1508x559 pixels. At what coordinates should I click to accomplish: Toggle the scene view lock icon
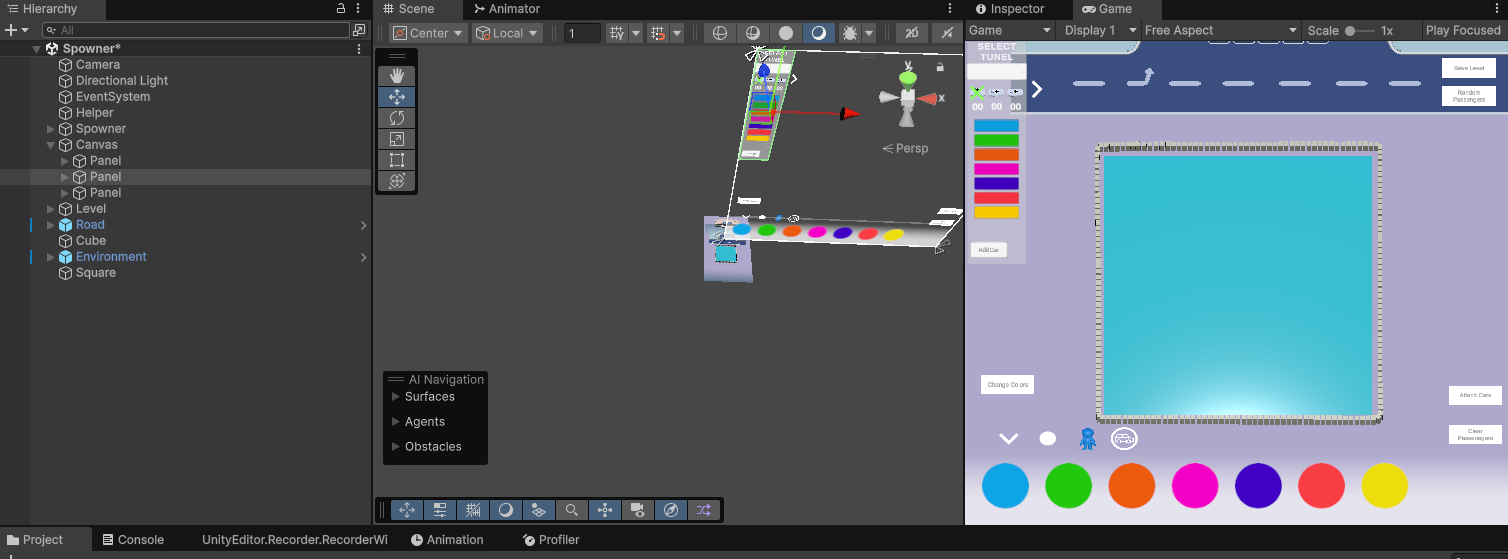tap(940, 67)
